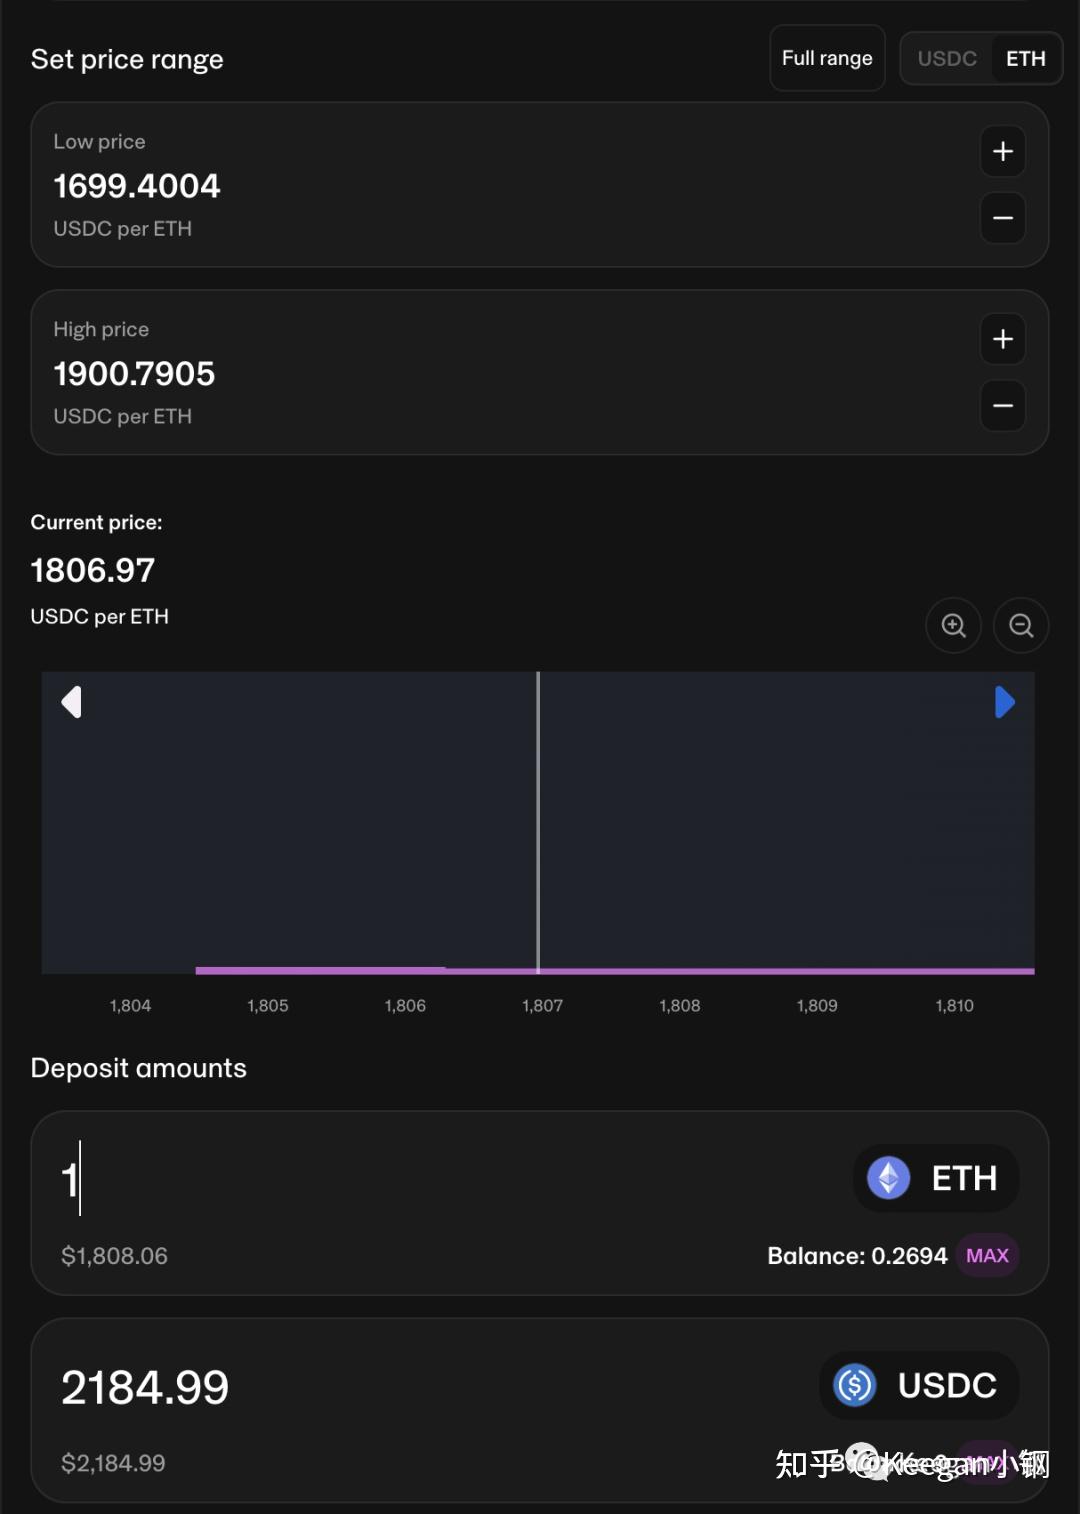Image resolution: width=1080 pixels, height=1514 pixels.
Task: Focus the USDC deposit amount 2184.99
Action: click(x=145, y=1387)
